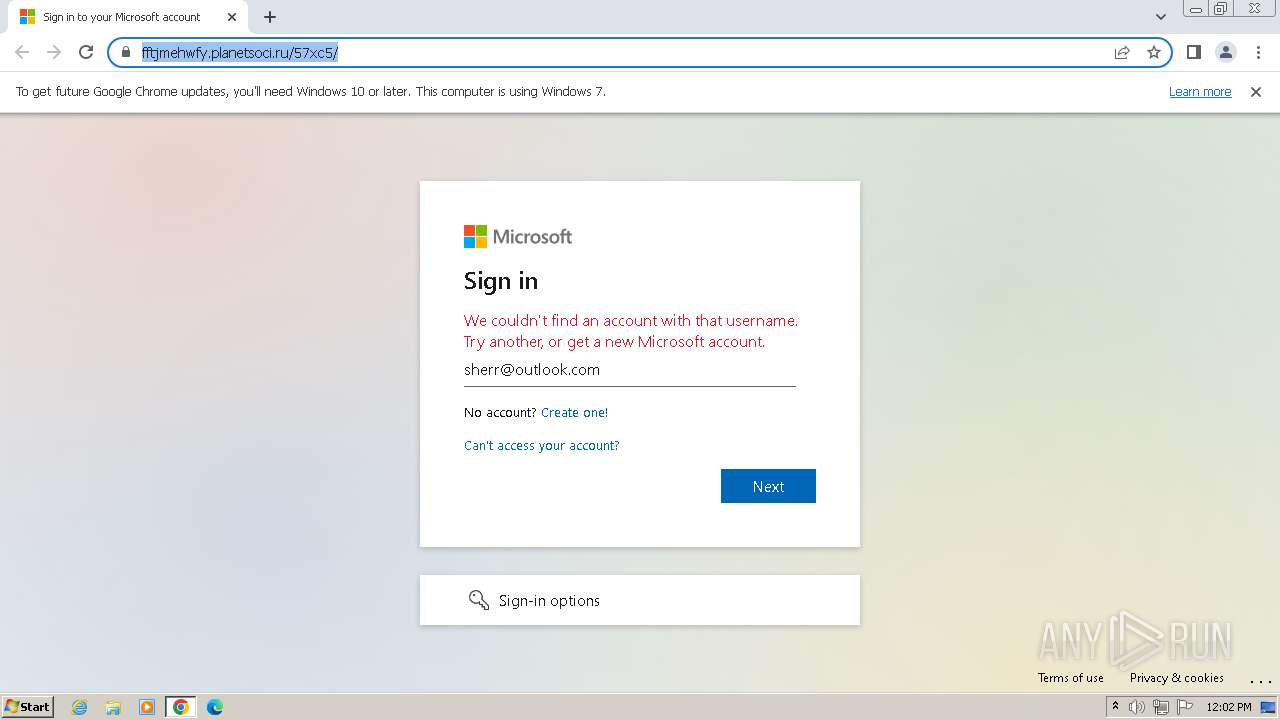Image resolution: width=1280 pixels, height=720 pixels.
Task: Dismiss the Chrome update notification bar
Action: pos(1256,91)
